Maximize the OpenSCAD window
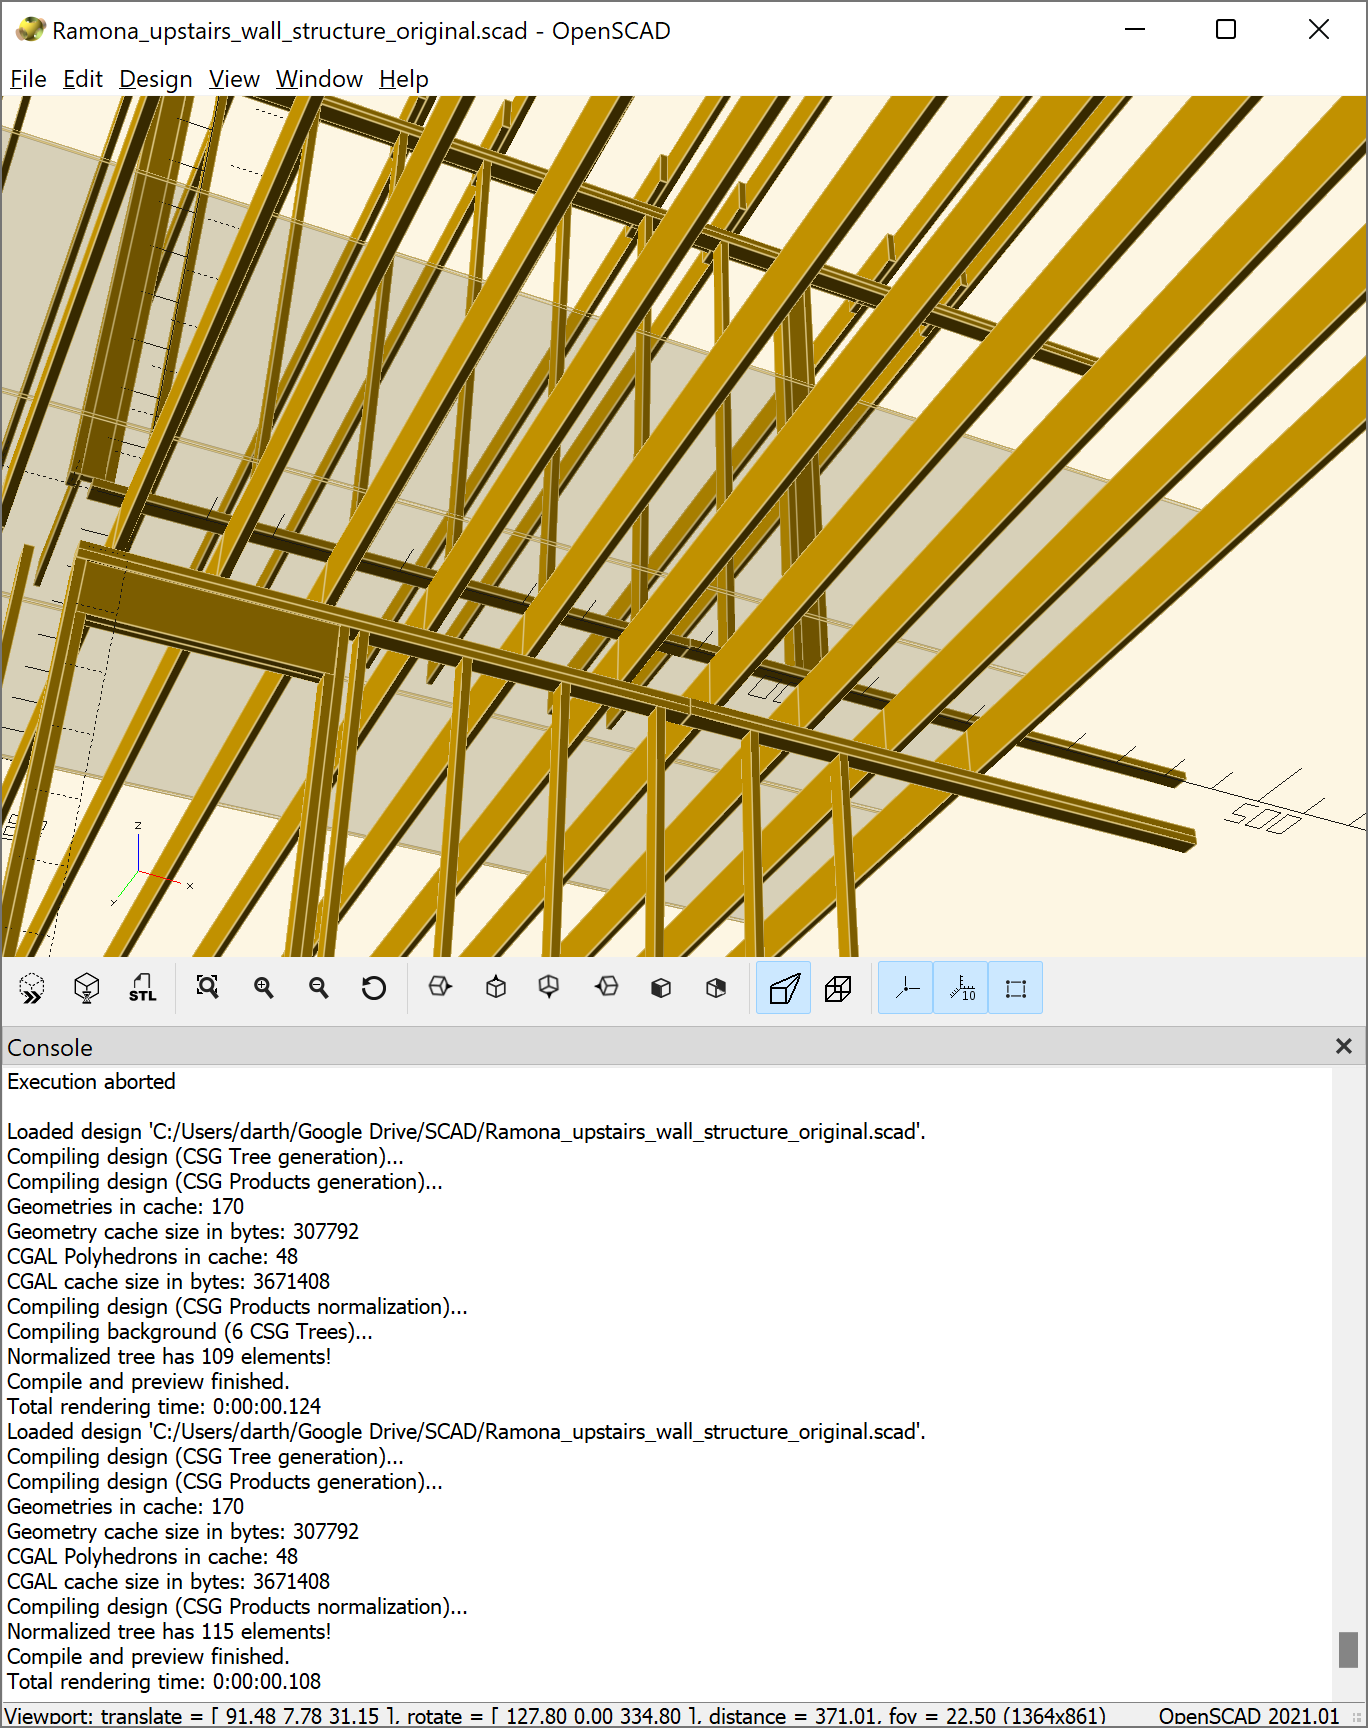Image resolution: width=1368 pixels, height=1728 pixels. coord(1226,30)
